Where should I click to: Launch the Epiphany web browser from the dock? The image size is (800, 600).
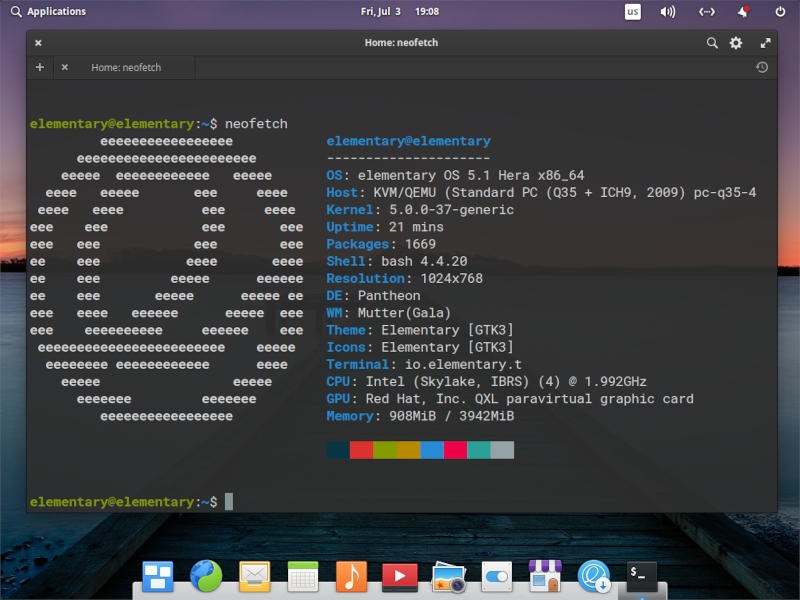click(206, 577)
